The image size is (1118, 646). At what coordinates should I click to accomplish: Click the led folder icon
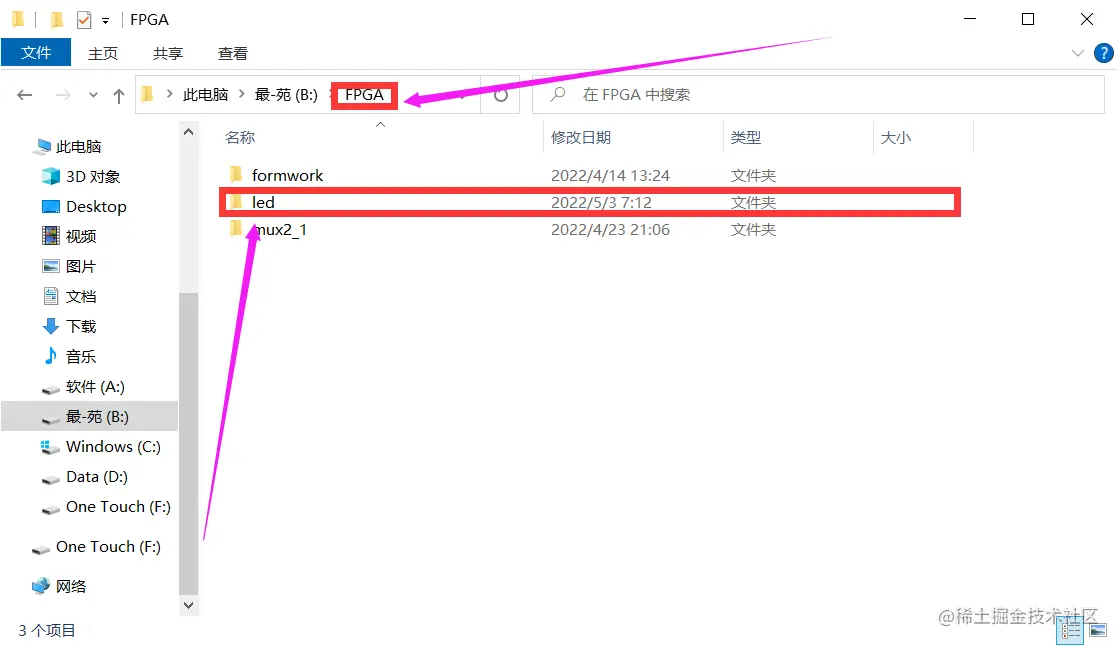coord(236,202)
